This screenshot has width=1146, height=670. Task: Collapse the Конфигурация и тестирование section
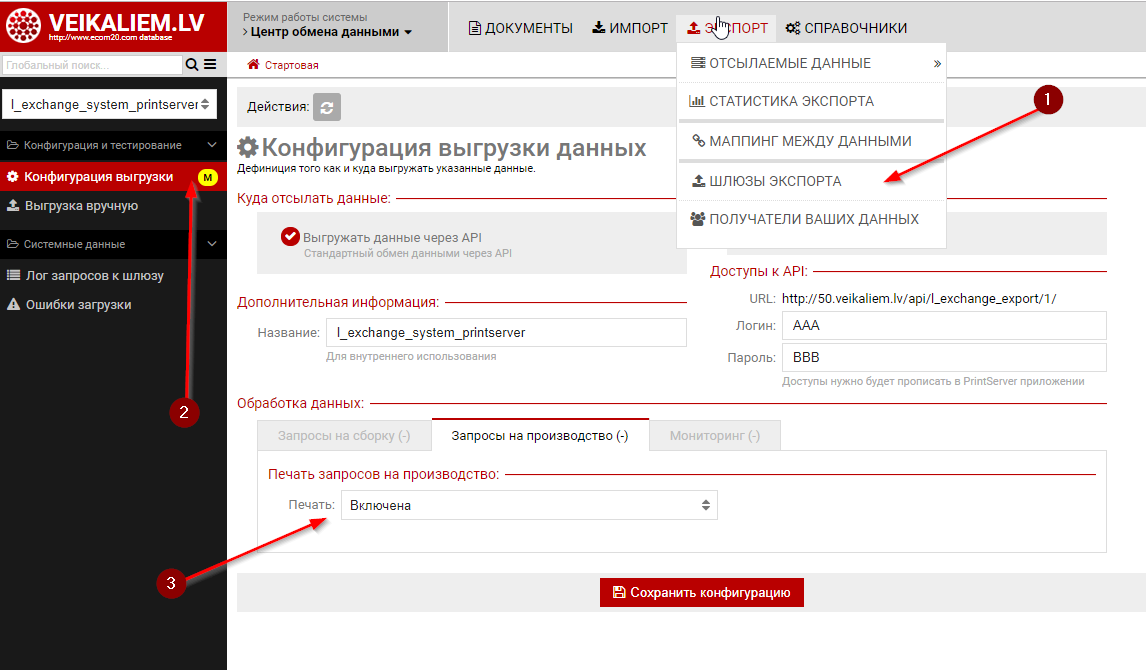[x=211, y=145]
